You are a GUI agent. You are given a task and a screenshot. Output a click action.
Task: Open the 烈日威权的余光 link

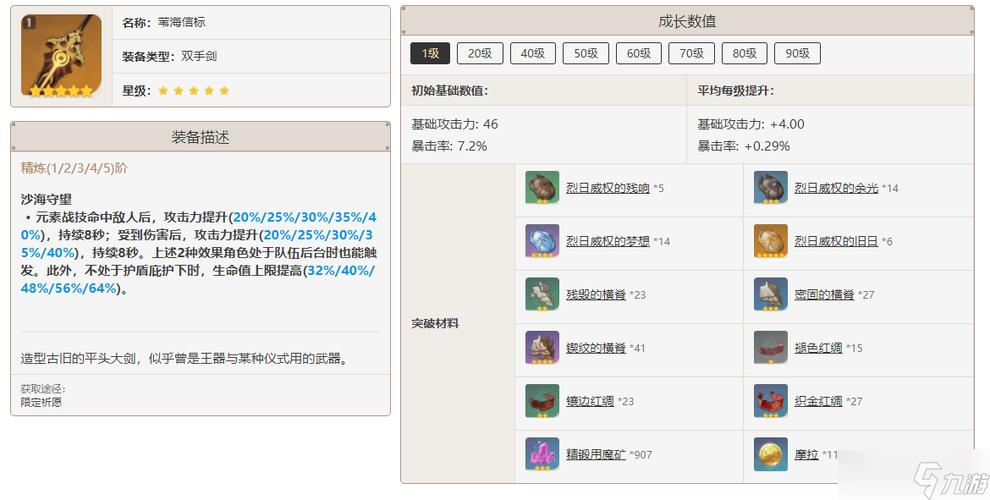(x=837, y=188)
